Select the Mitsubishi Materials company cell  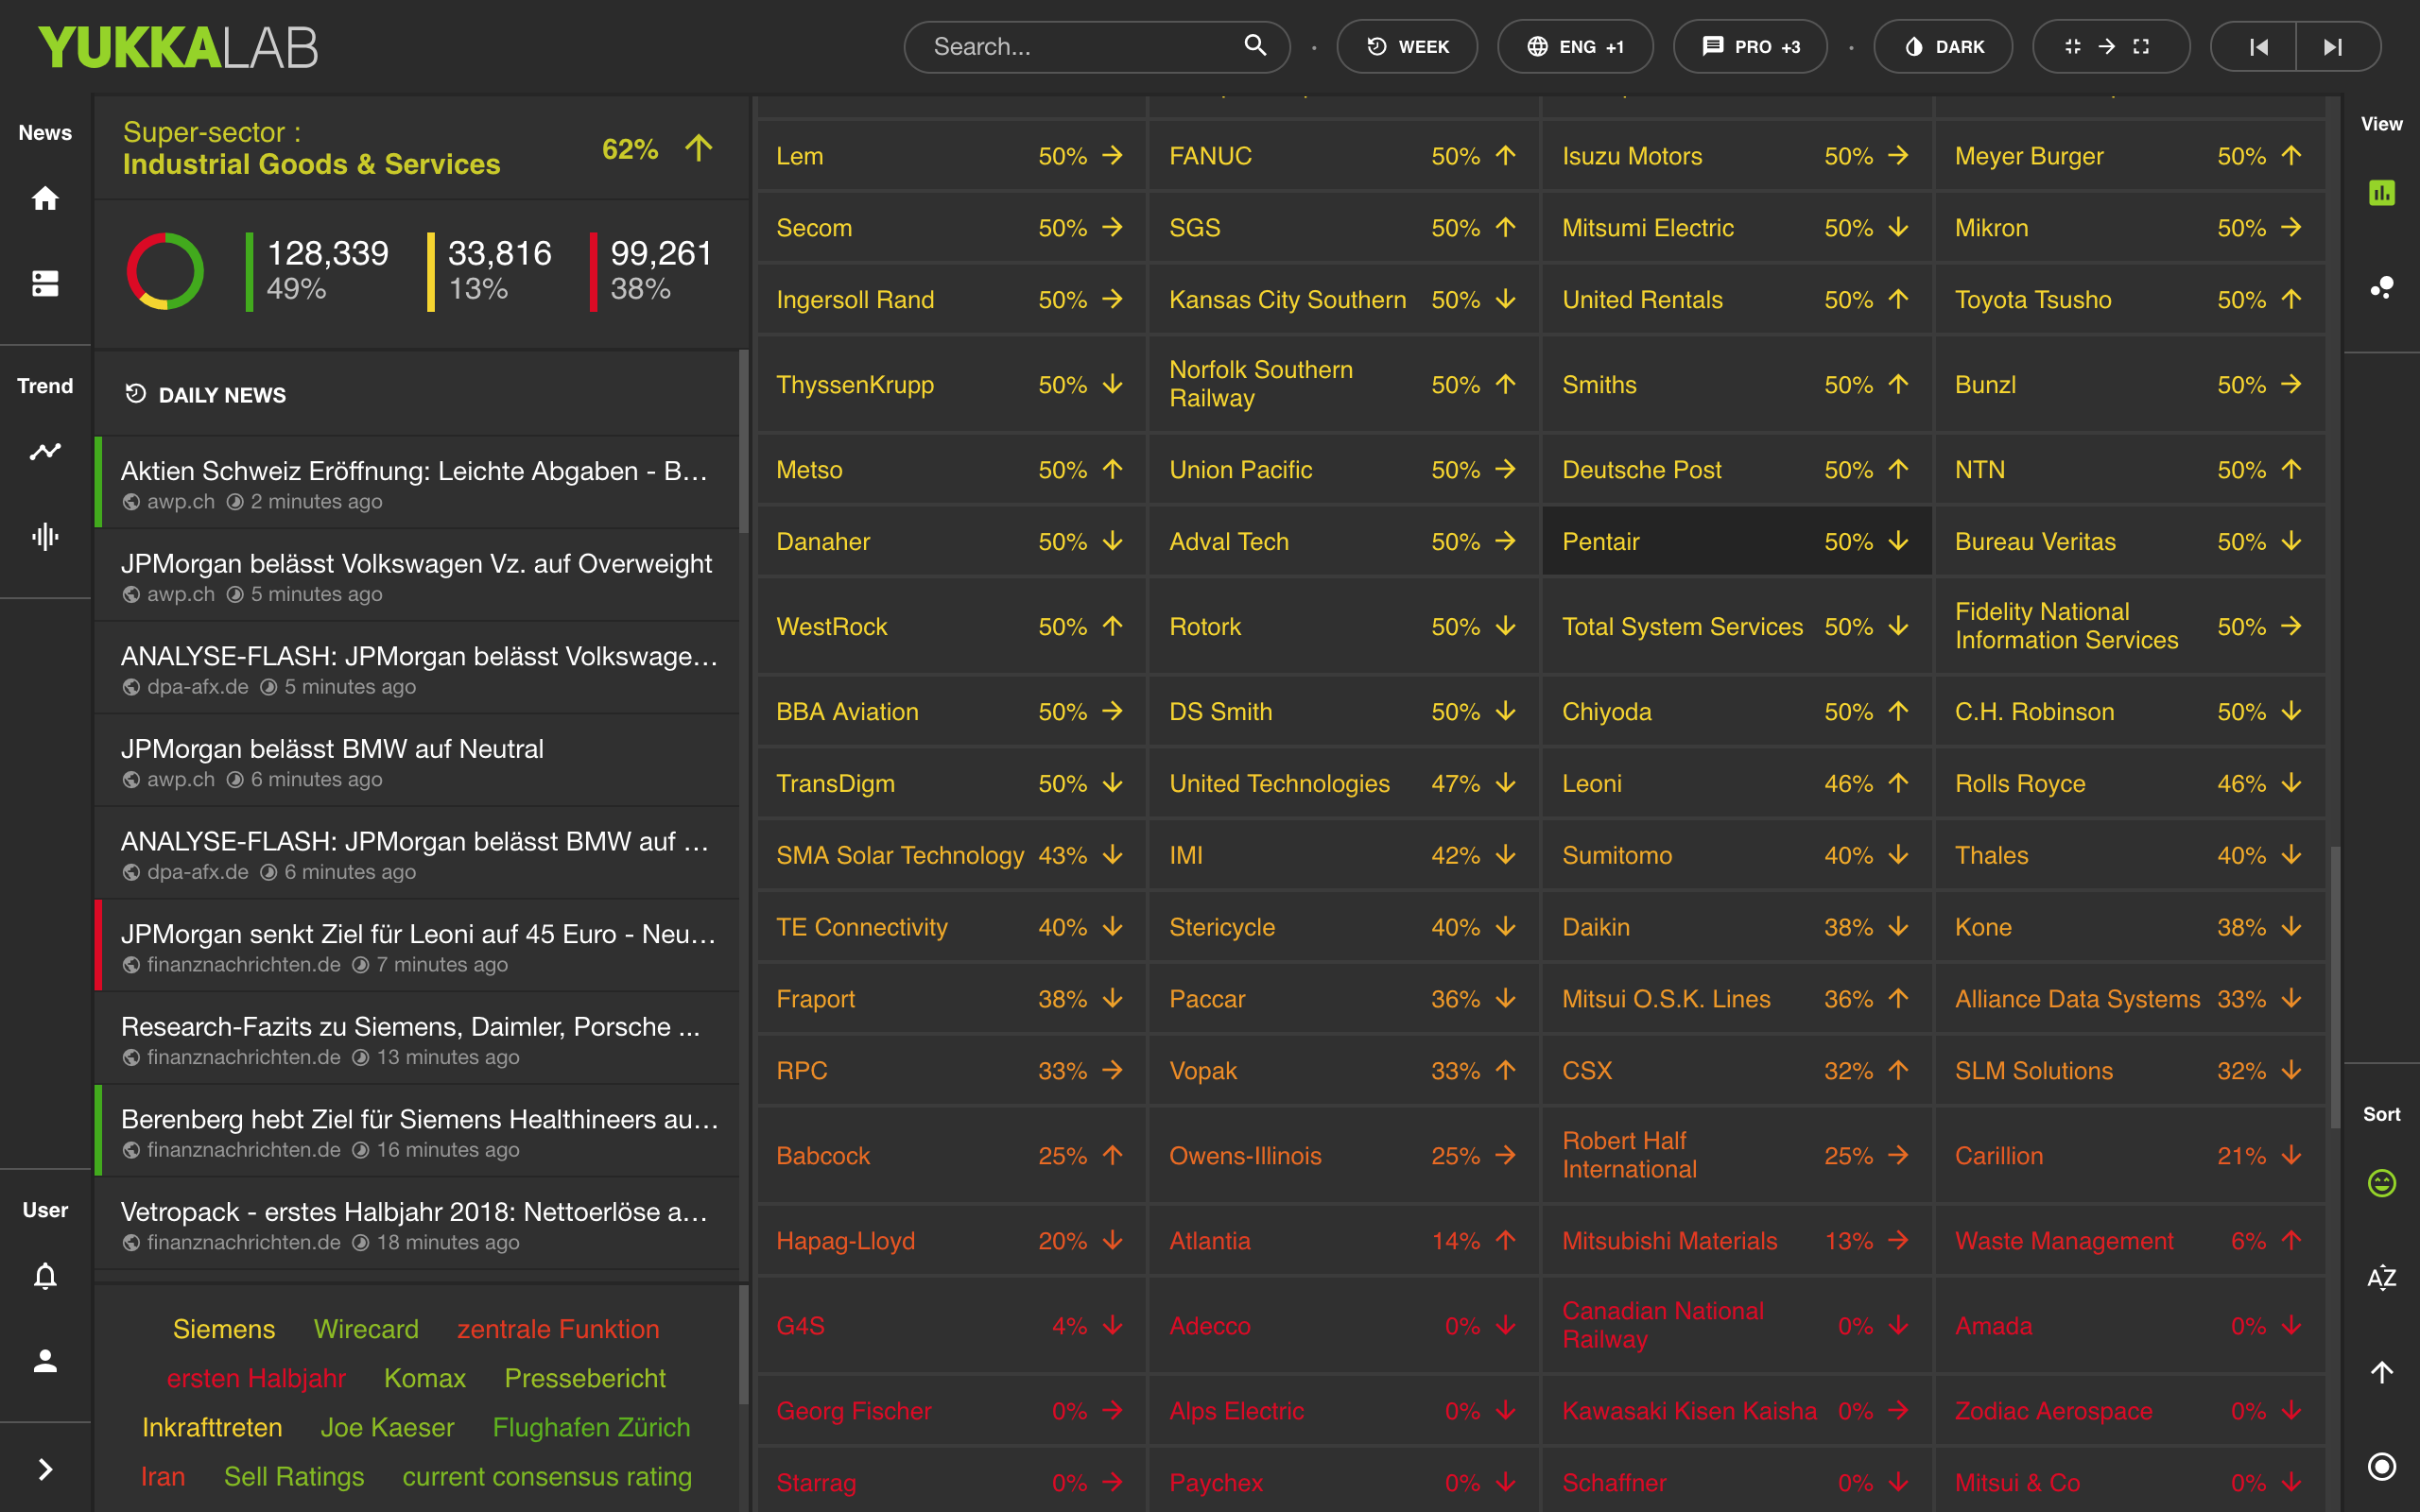[1736, 1240]
